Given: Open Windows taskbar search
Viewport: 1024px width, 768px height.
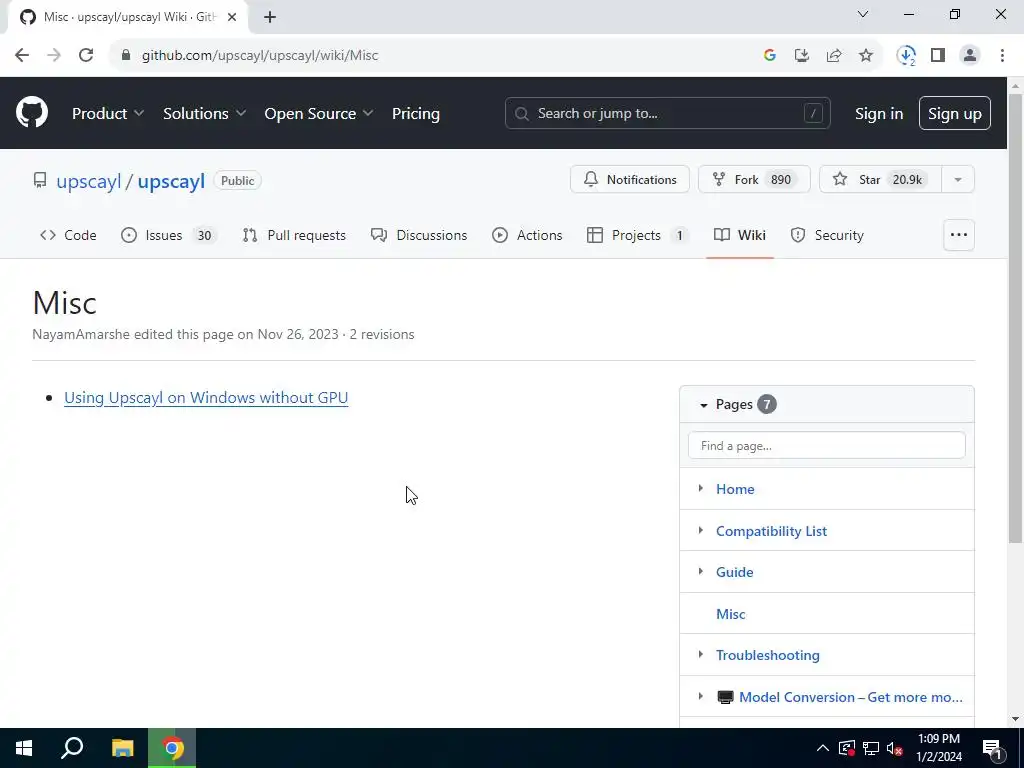Looking at the screenshot, I should click(x=72, y=748).
